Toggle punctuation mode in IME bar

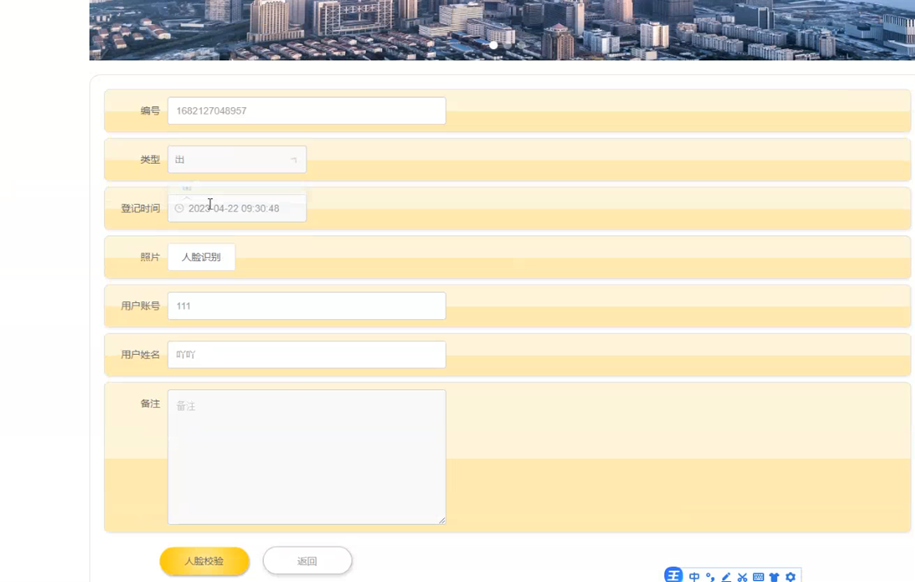(710, 577)
